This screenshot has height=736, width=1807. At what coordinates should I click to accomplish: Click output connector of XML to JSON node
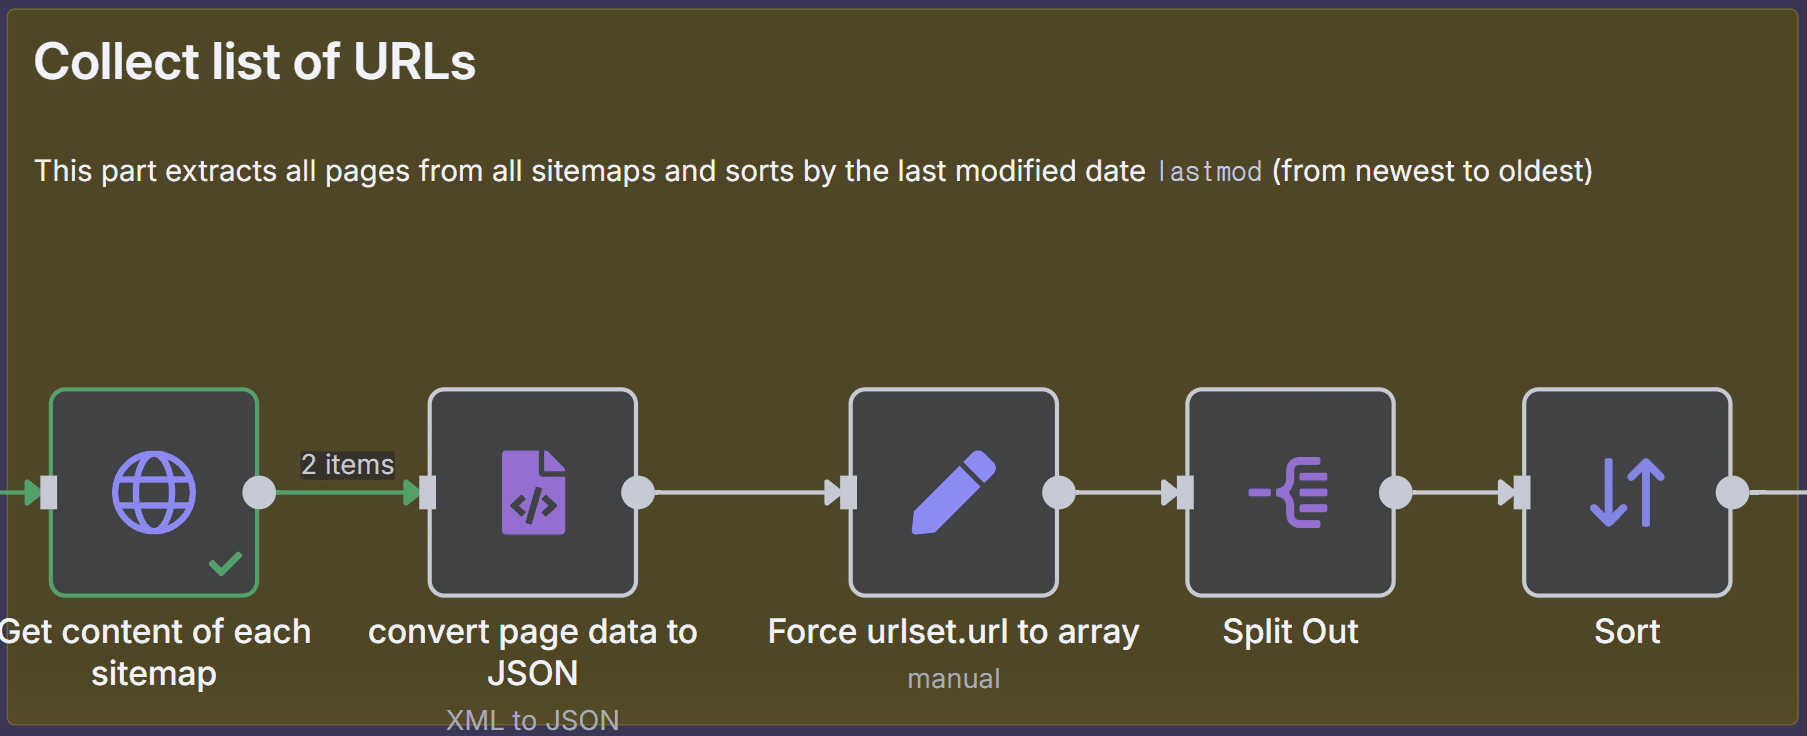click(x=638, y=492)
